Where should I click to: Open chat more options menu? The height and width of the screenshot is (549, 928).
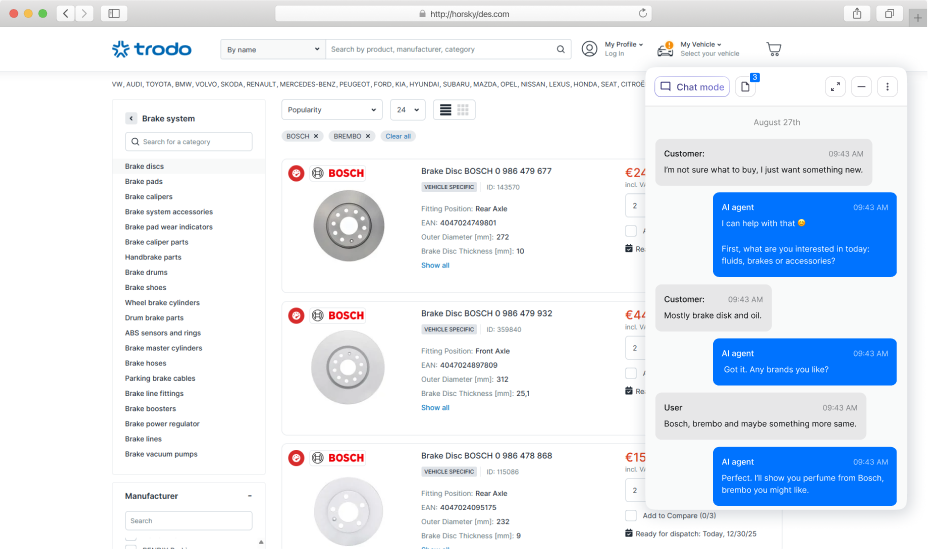[x=887, y=87]
